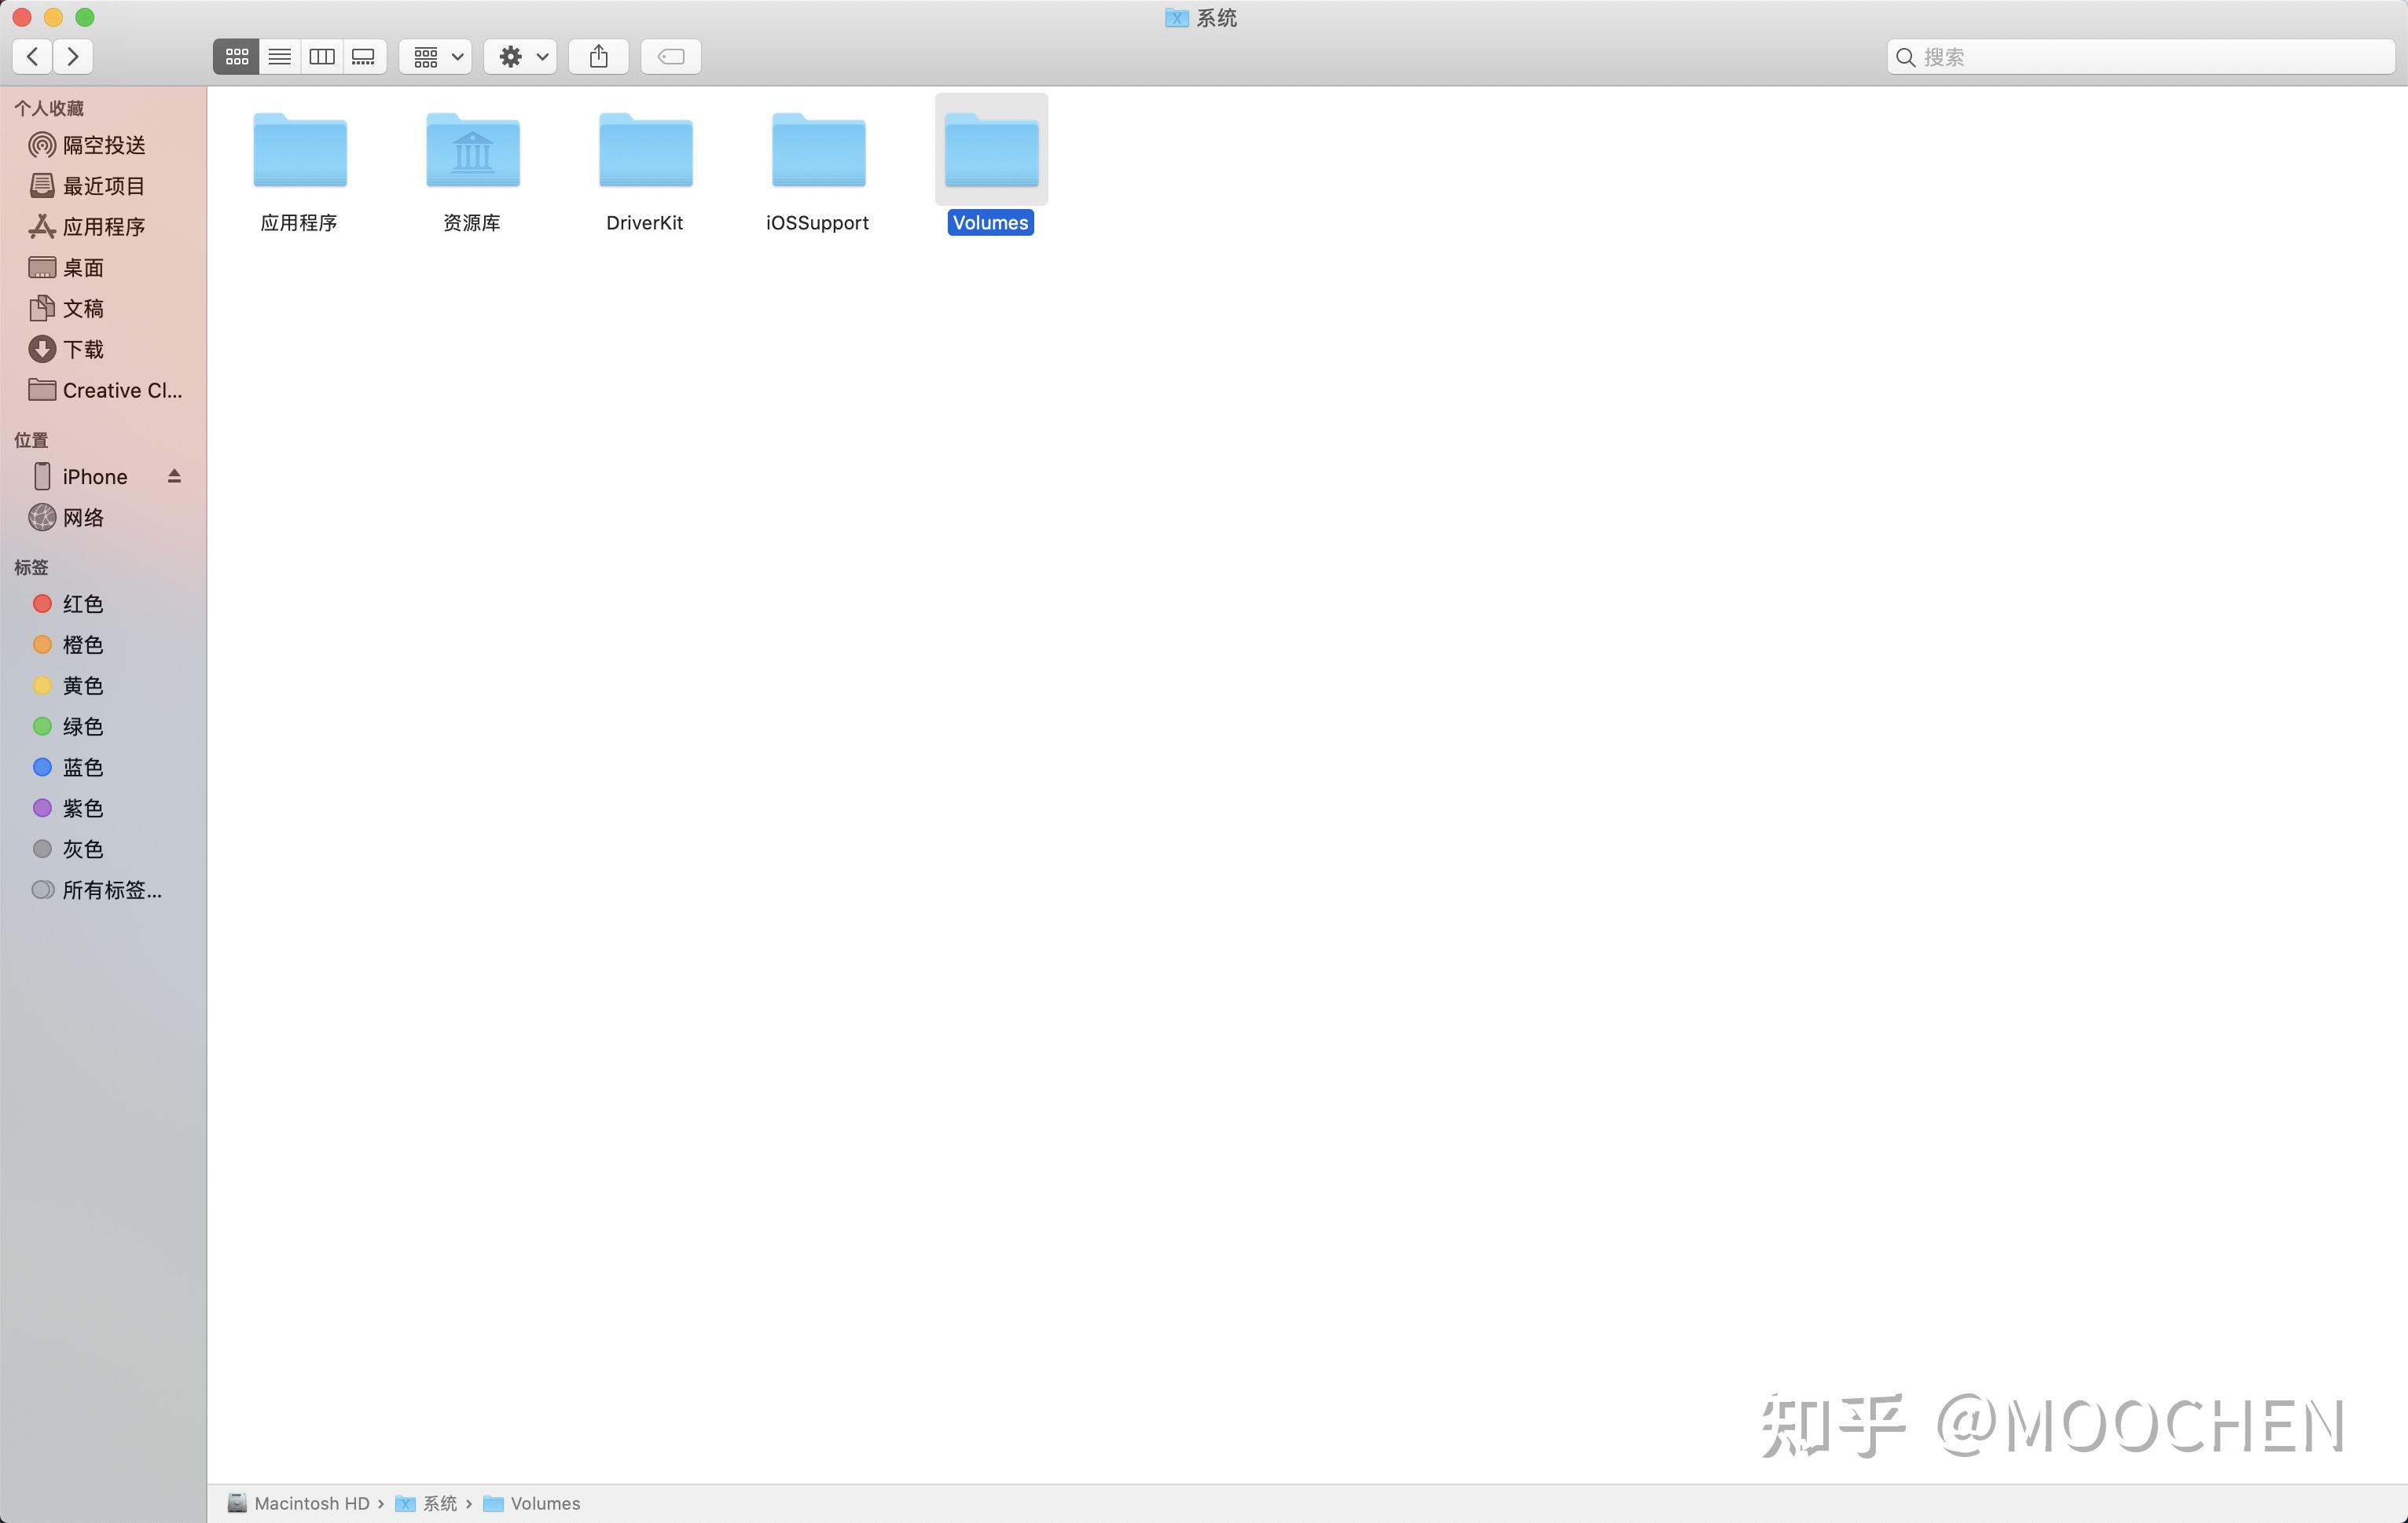Go forward to next folder

[x=73, y=57]
